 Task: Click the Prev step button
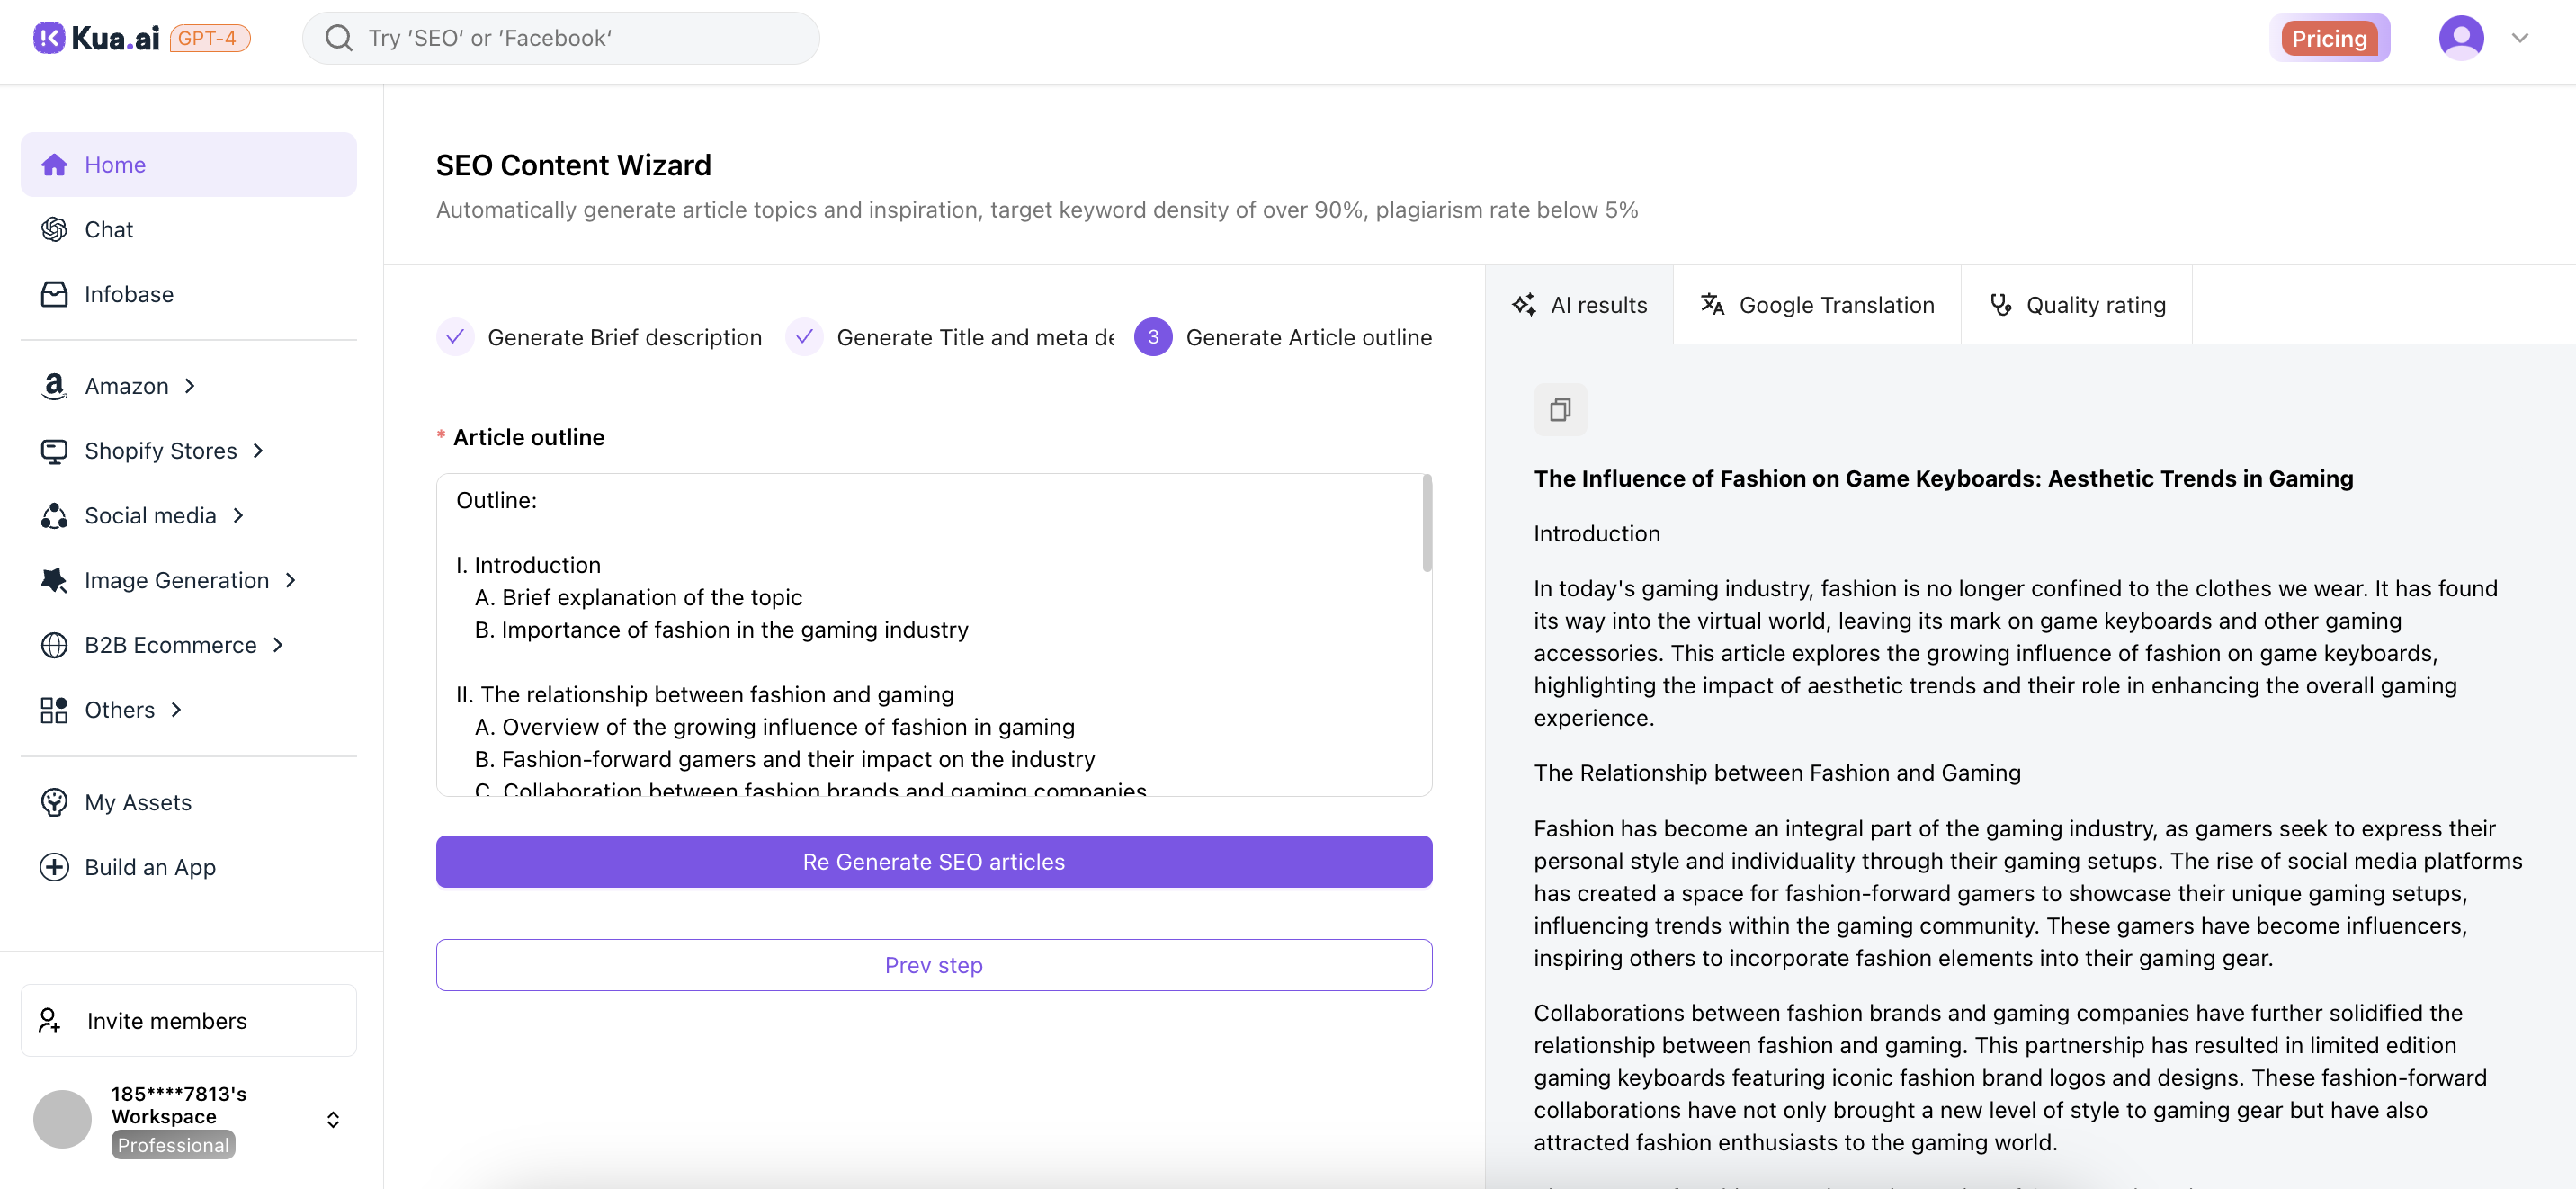(933, 965)
